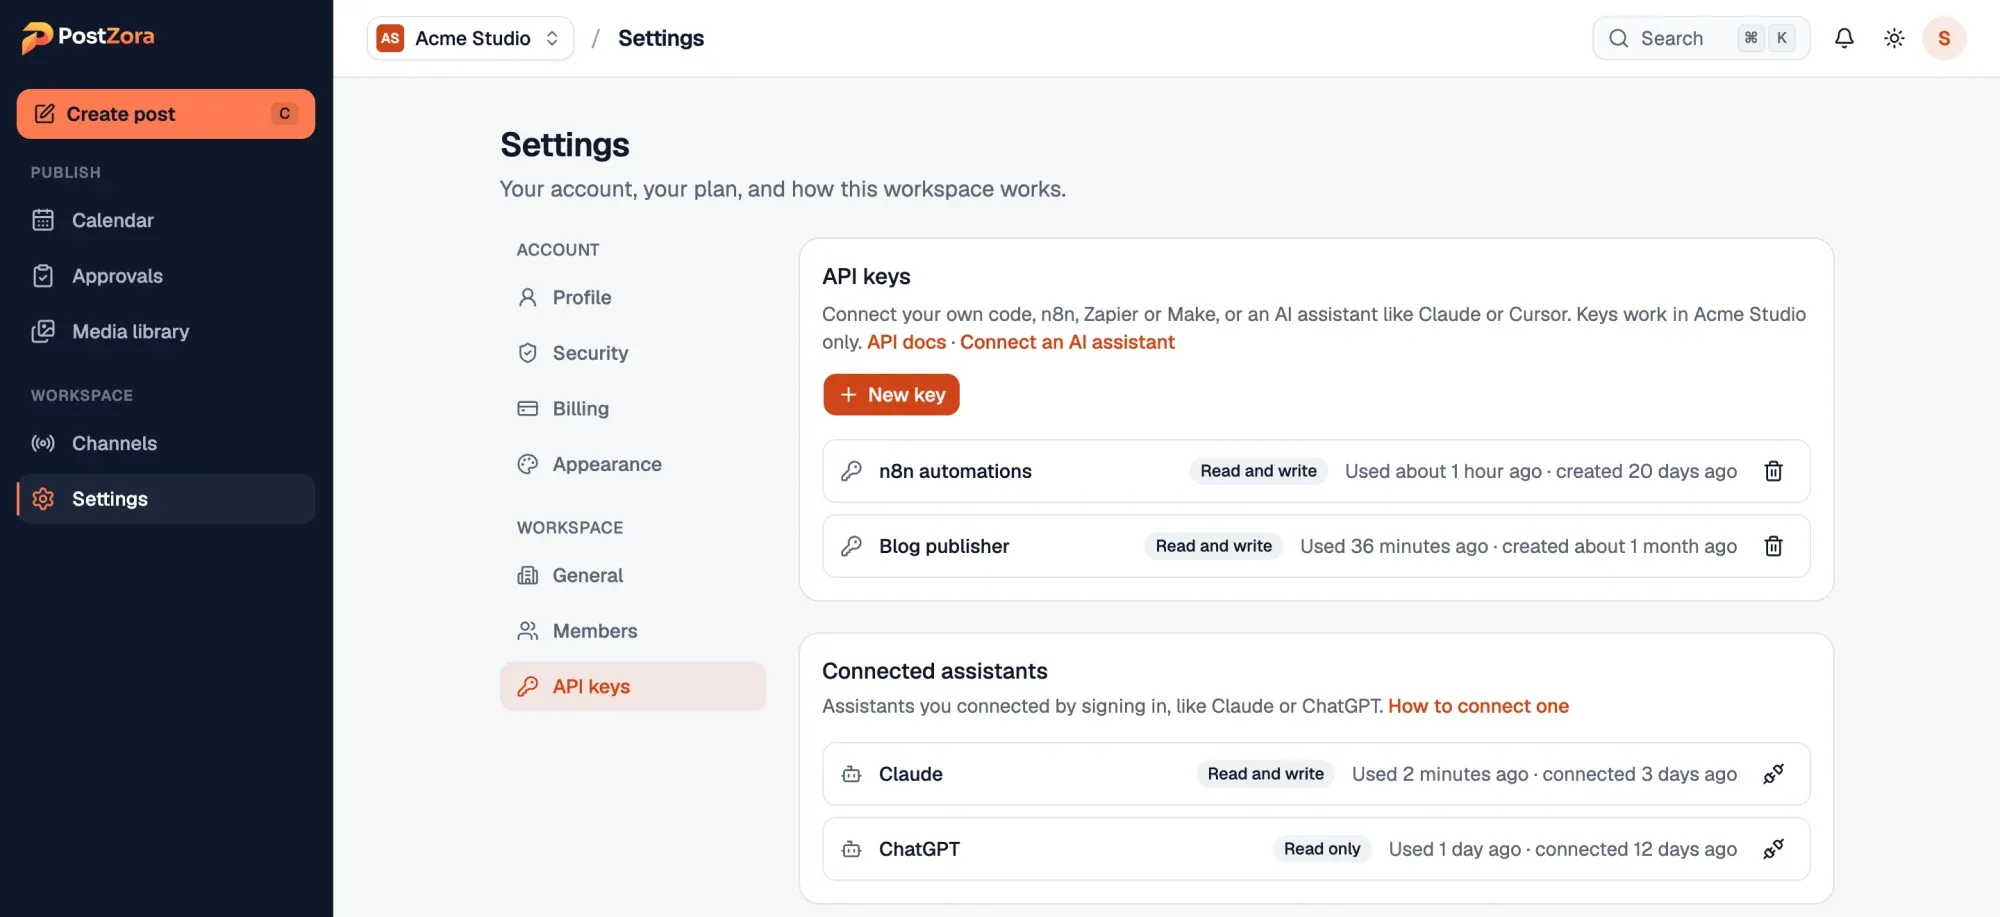This screenshot has height=917, width=2000.
Task: Click Read and write badge on Claude
Action: [1265, 774]
